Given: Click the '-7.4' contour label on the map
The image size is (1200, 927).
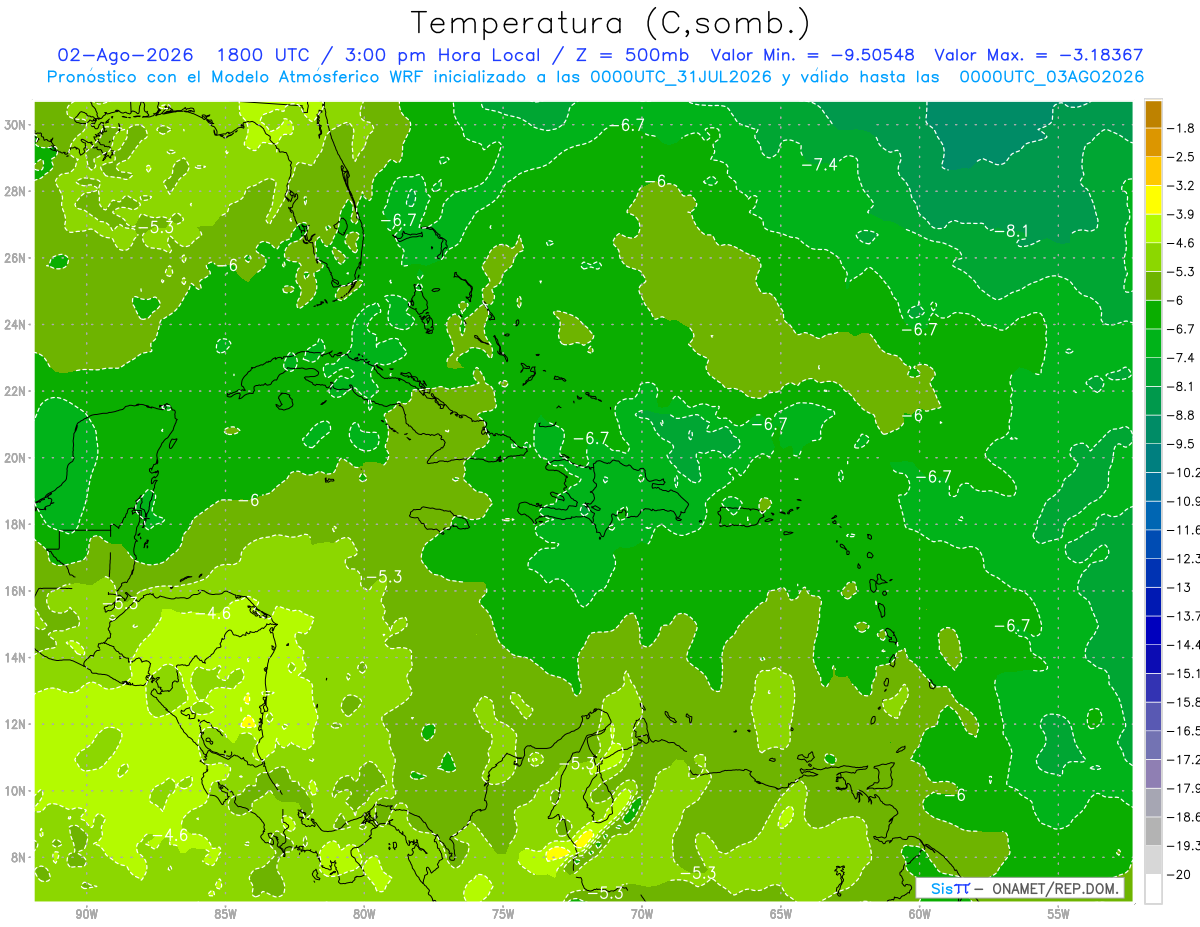Looking at the screenshot, I should [819, 164].
